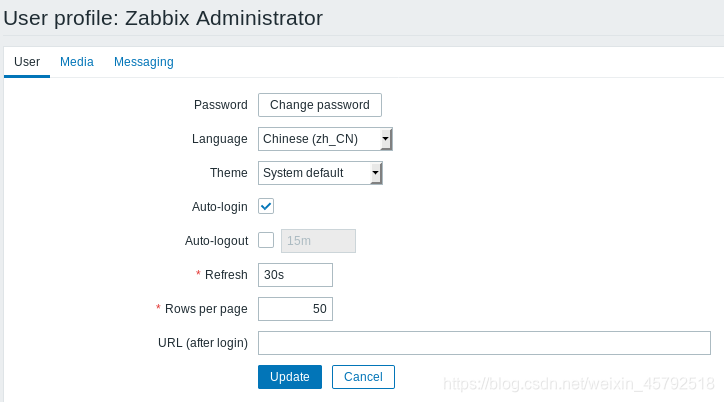Open the Messaging tab
Image resolution: width=724 pixels, height=402 pixels.
[x=144, y=62]
